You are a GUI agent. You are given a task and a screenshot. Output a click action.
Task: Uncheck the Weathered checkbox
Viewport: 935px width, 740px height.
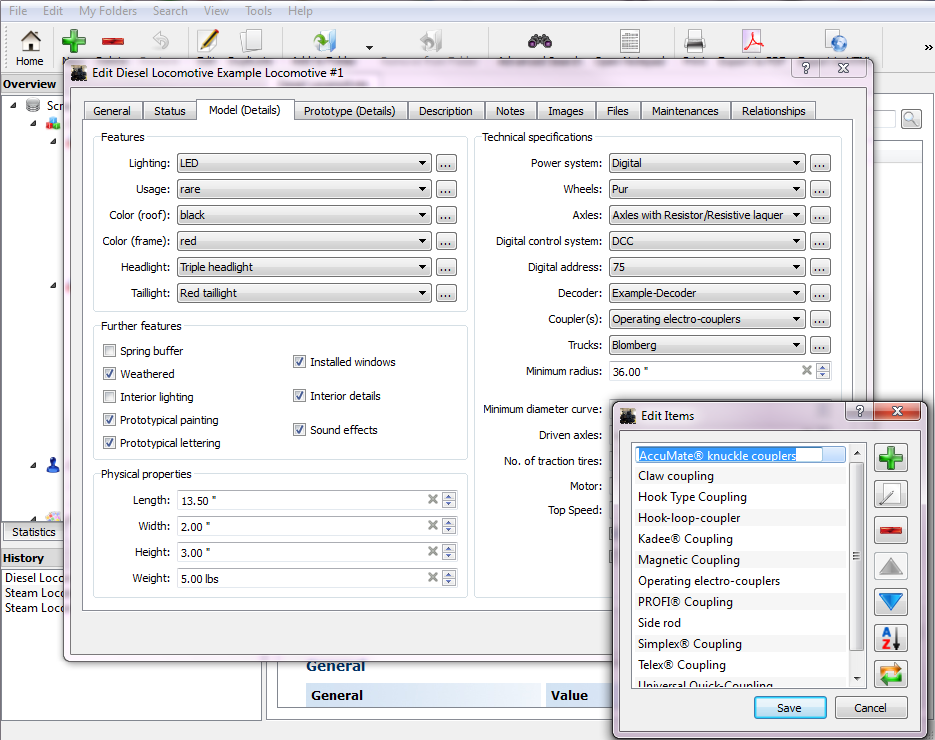point(109,373)
